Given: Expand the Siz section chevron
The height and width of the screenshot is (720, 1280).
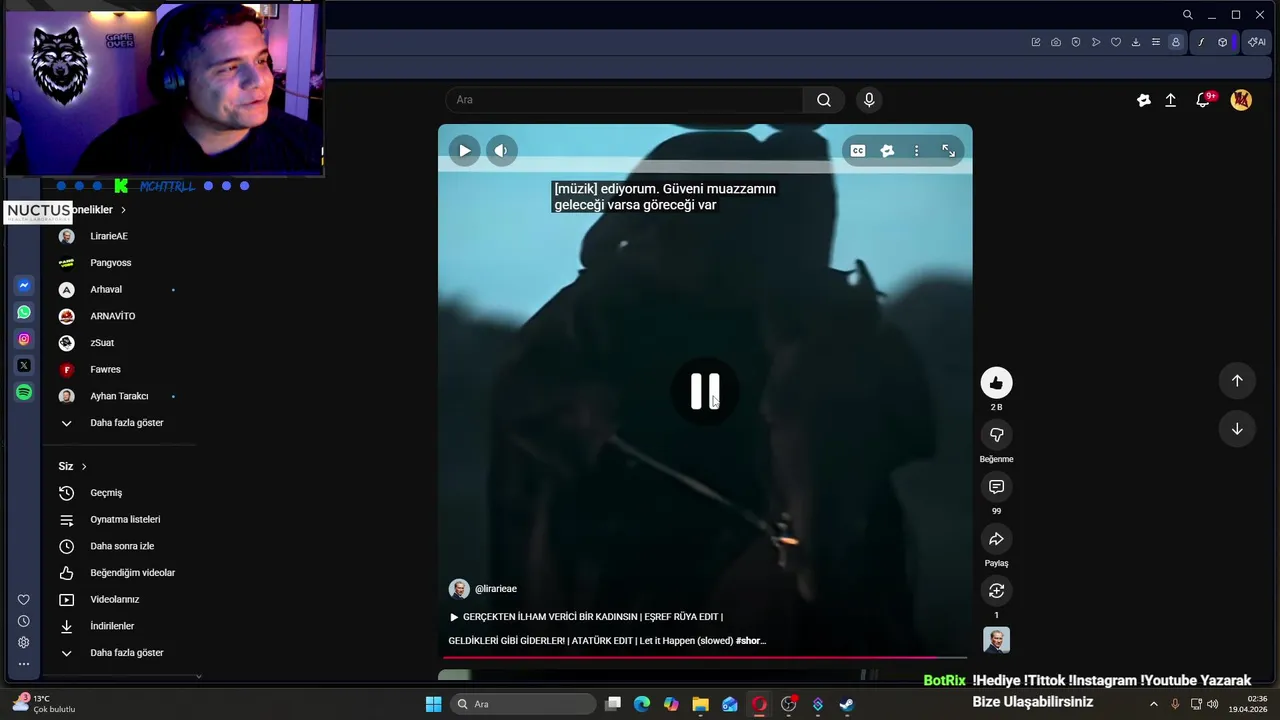Looking at the screenshot, I should click(84, 466).
